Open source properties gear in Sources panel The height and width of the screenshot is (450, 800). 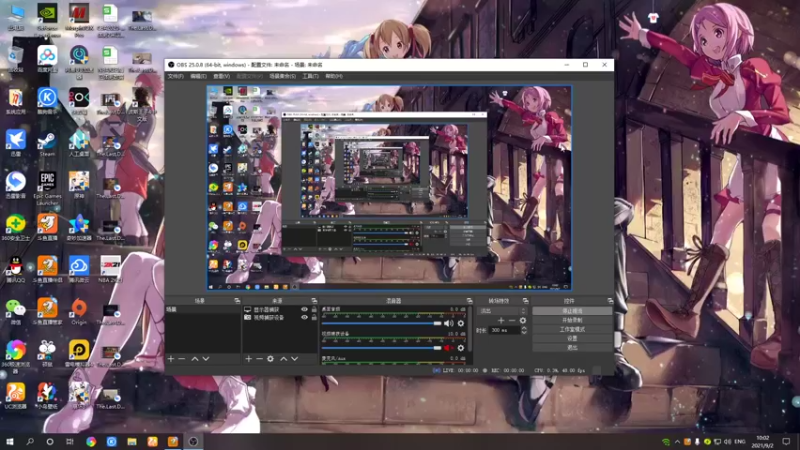(x=270, y=359)
